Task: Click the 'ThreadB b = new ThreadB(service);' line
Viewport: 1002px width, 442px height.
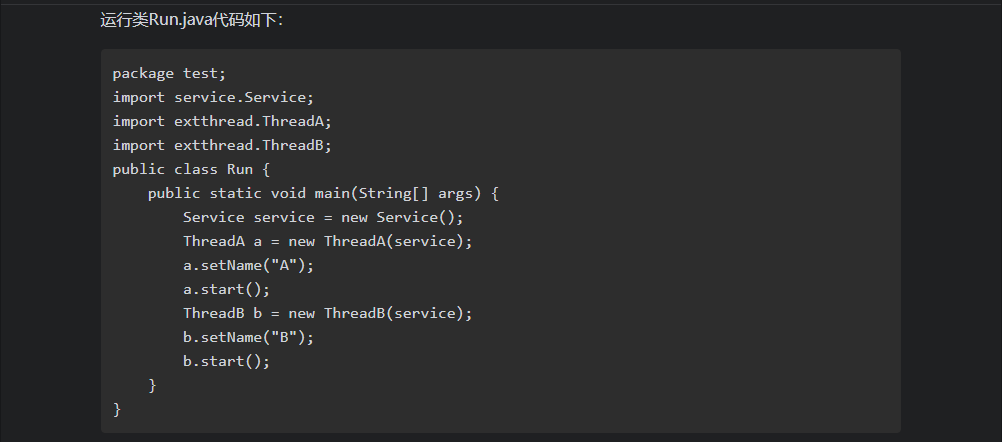Action: (x=327, y=314)
